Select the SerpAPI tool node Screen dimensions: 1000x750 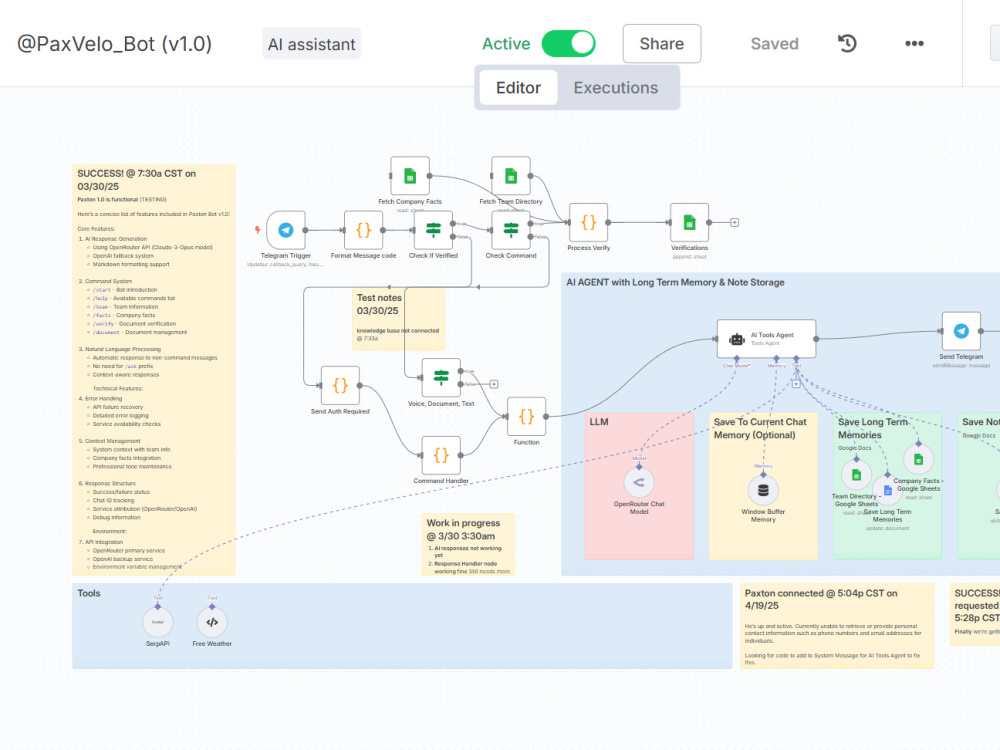158,622
